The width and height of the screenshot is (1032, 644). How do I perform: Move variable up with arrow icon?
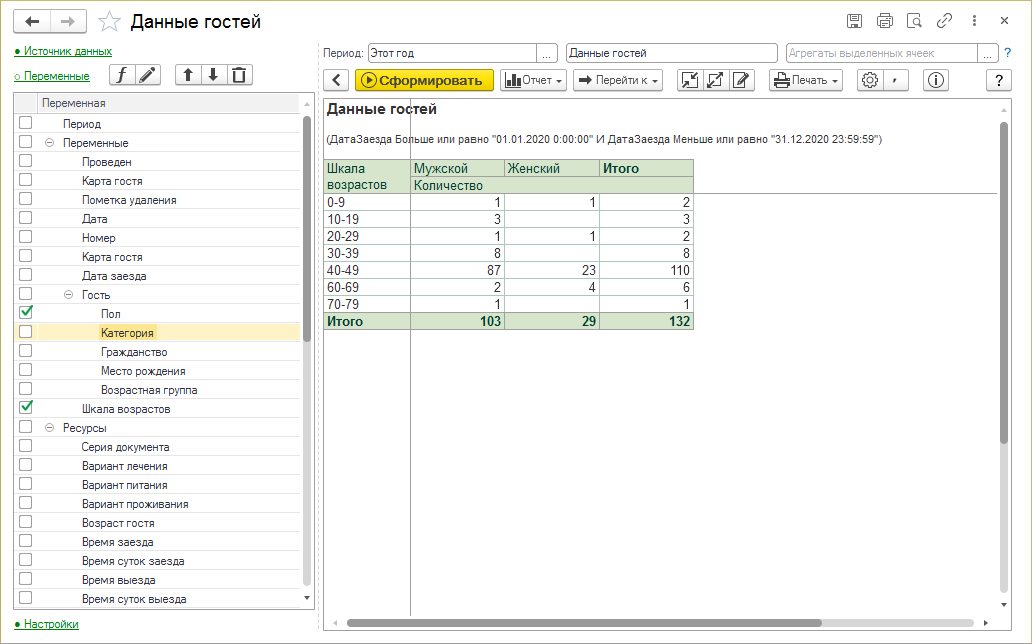tap(188, 75)
